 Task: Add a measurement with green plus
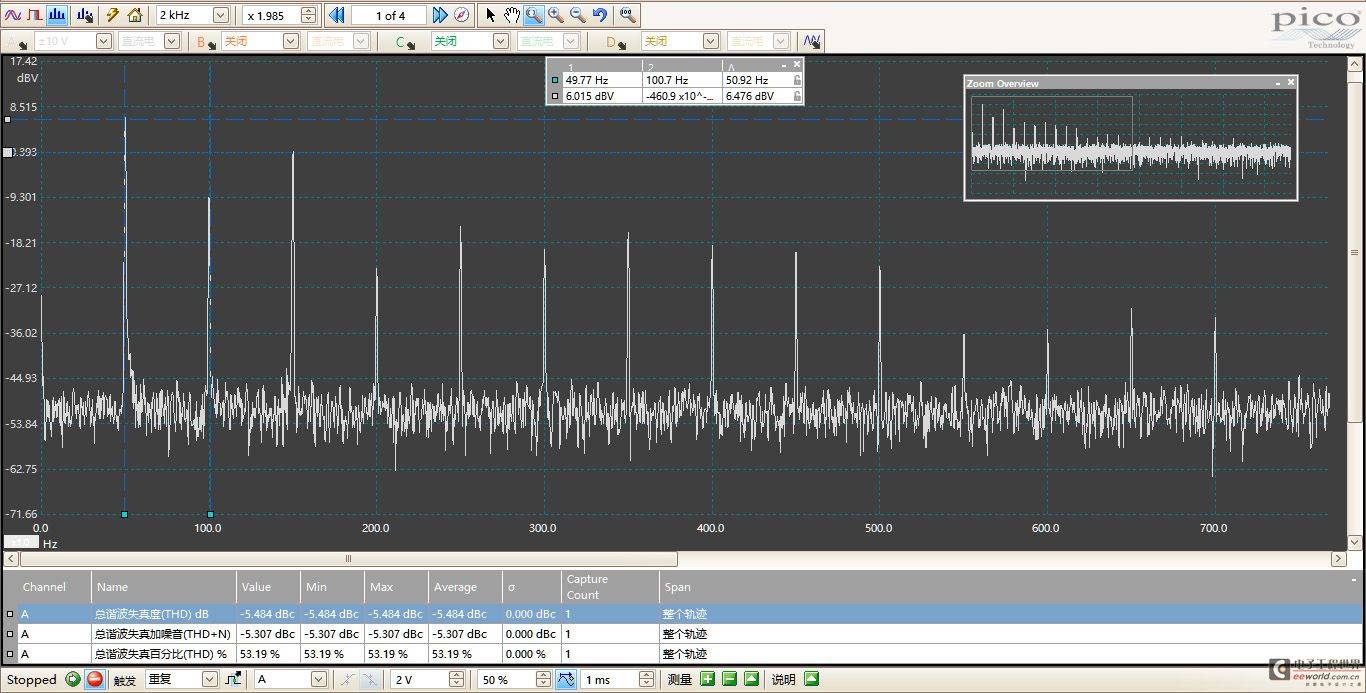tap(707, 679)
